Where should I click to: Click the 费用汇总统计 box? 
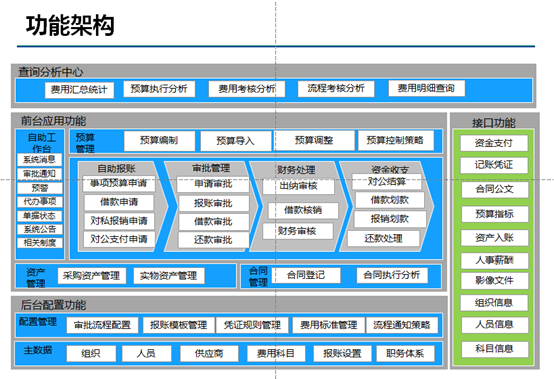79,90
